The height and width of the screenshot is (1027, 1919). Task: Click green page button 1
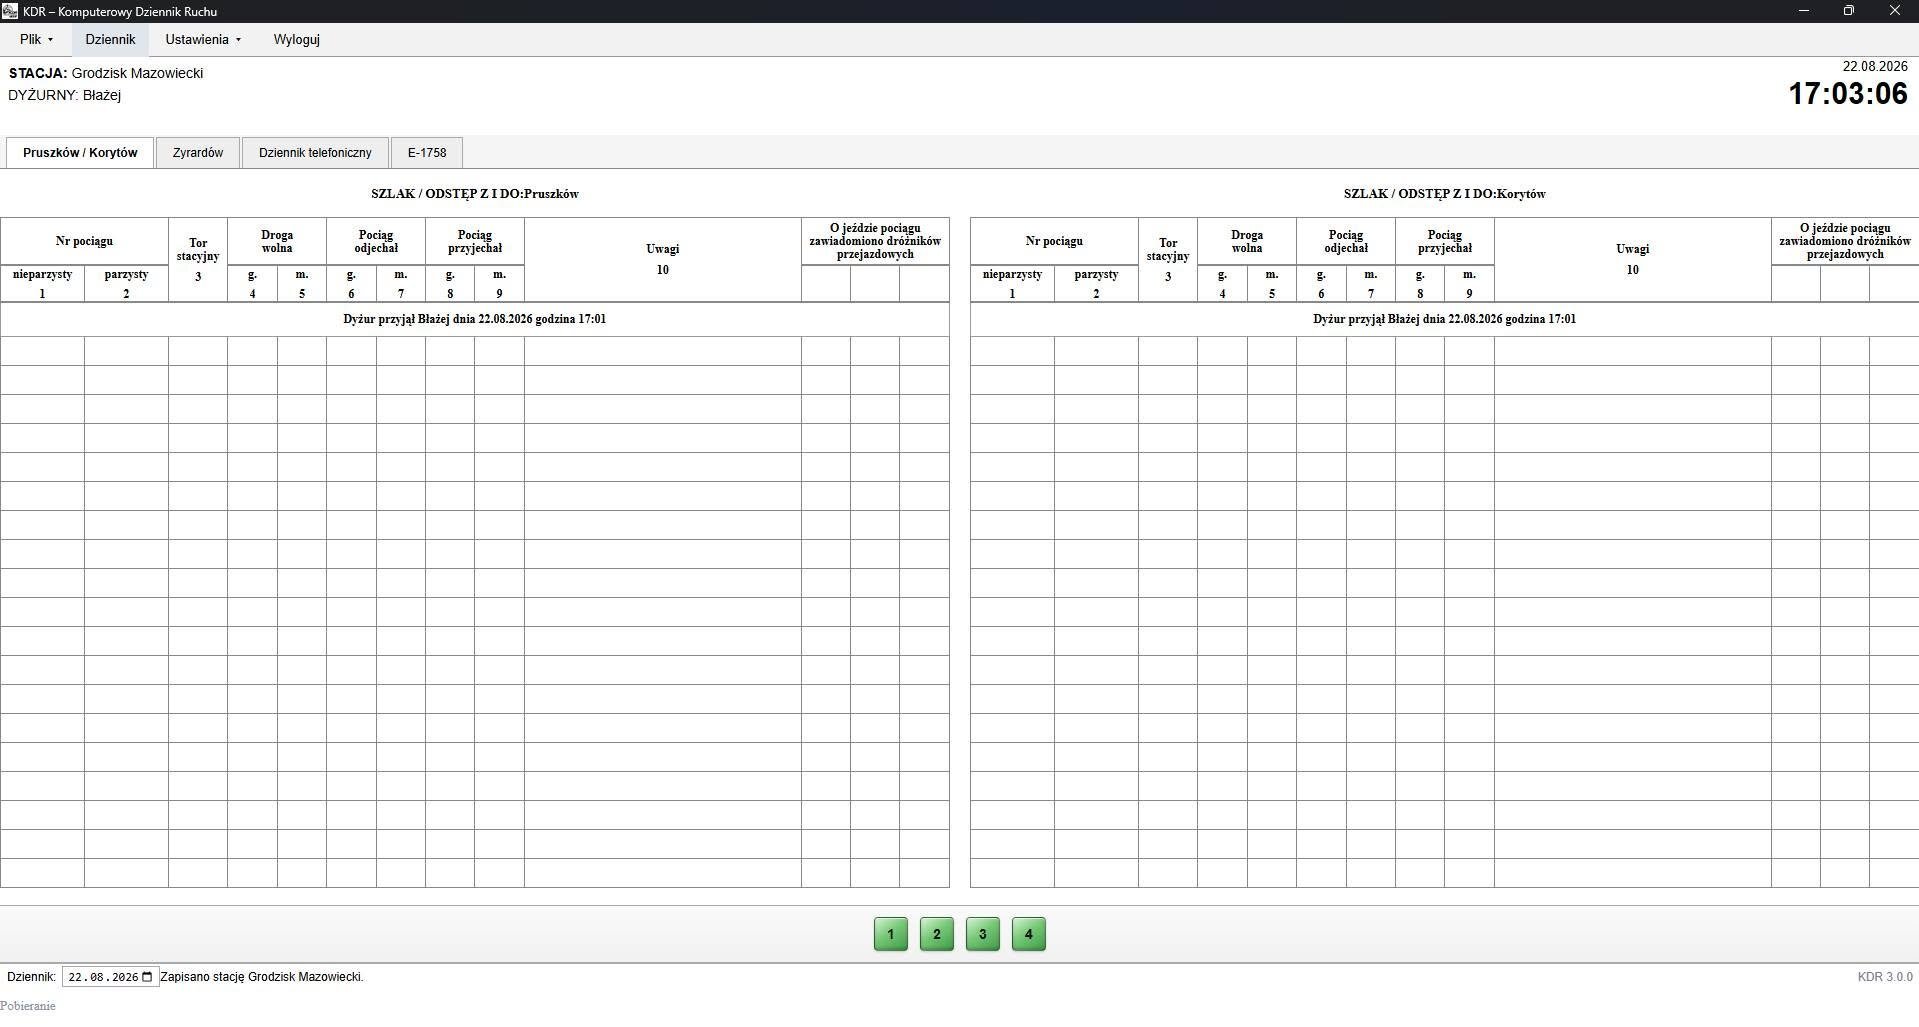pyautogui.click(x=891, y=934)
